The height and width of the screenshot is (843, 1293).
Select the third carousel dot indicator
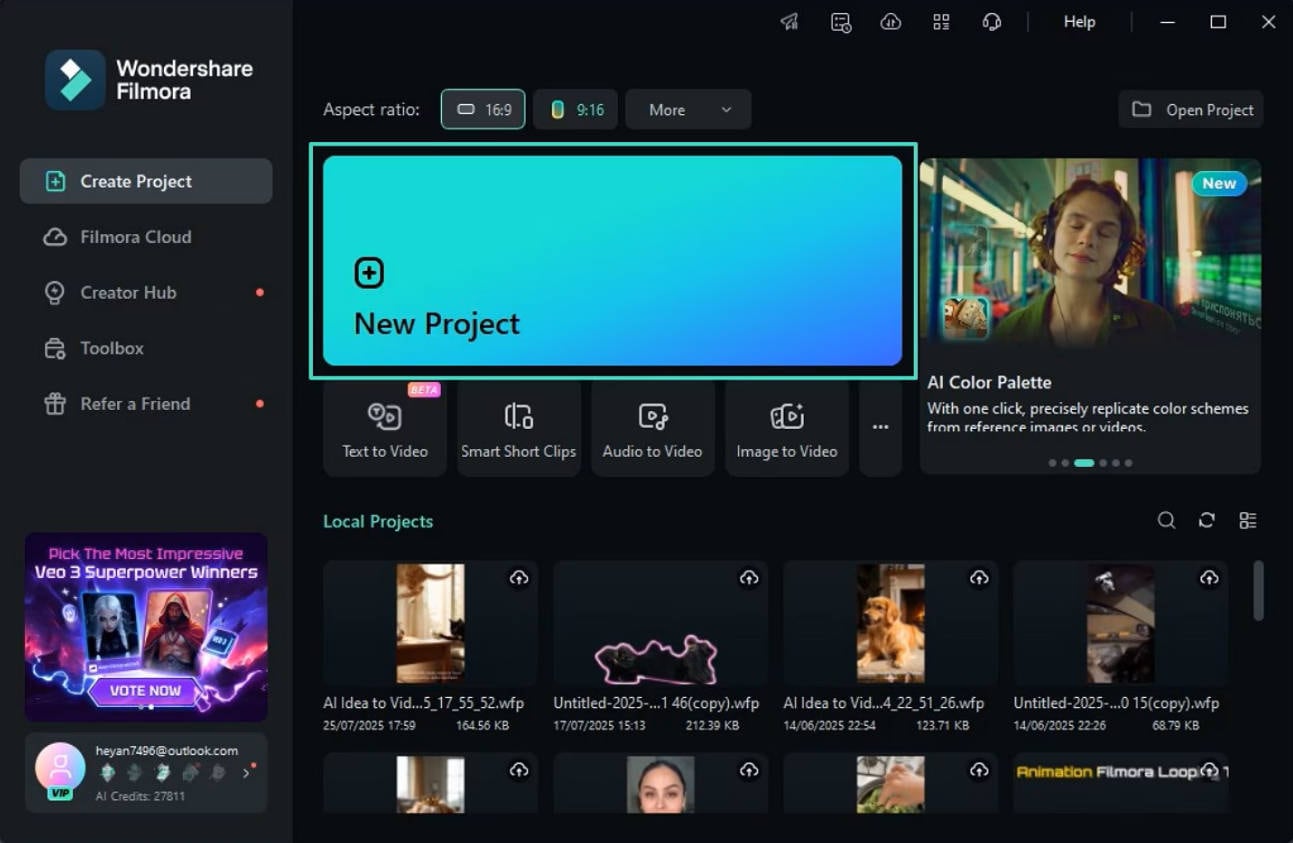pyautogui.click(x=1083, y=463)
